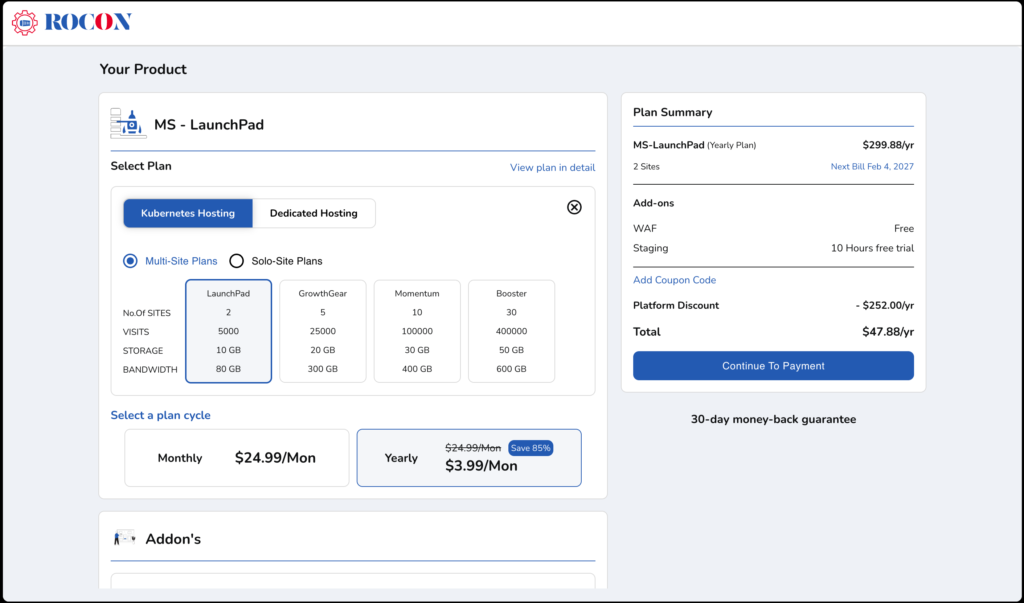Switch to the Dedicated Hosting tab
The image size is (1024, 603).
pos(313,213)
